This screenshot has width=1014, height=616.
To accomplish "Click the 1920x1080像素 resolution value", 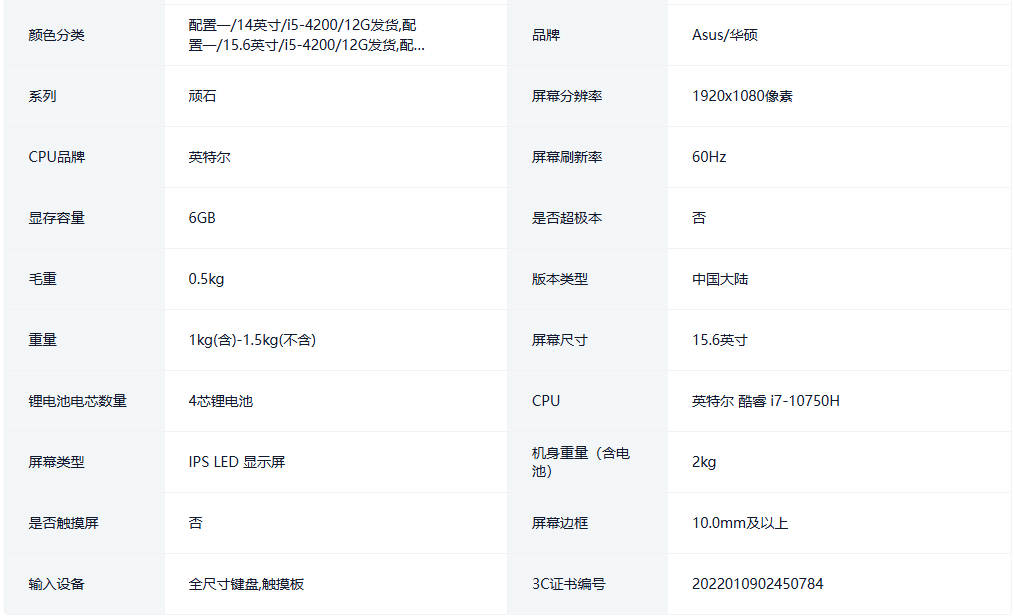I will tap(742, 96).
